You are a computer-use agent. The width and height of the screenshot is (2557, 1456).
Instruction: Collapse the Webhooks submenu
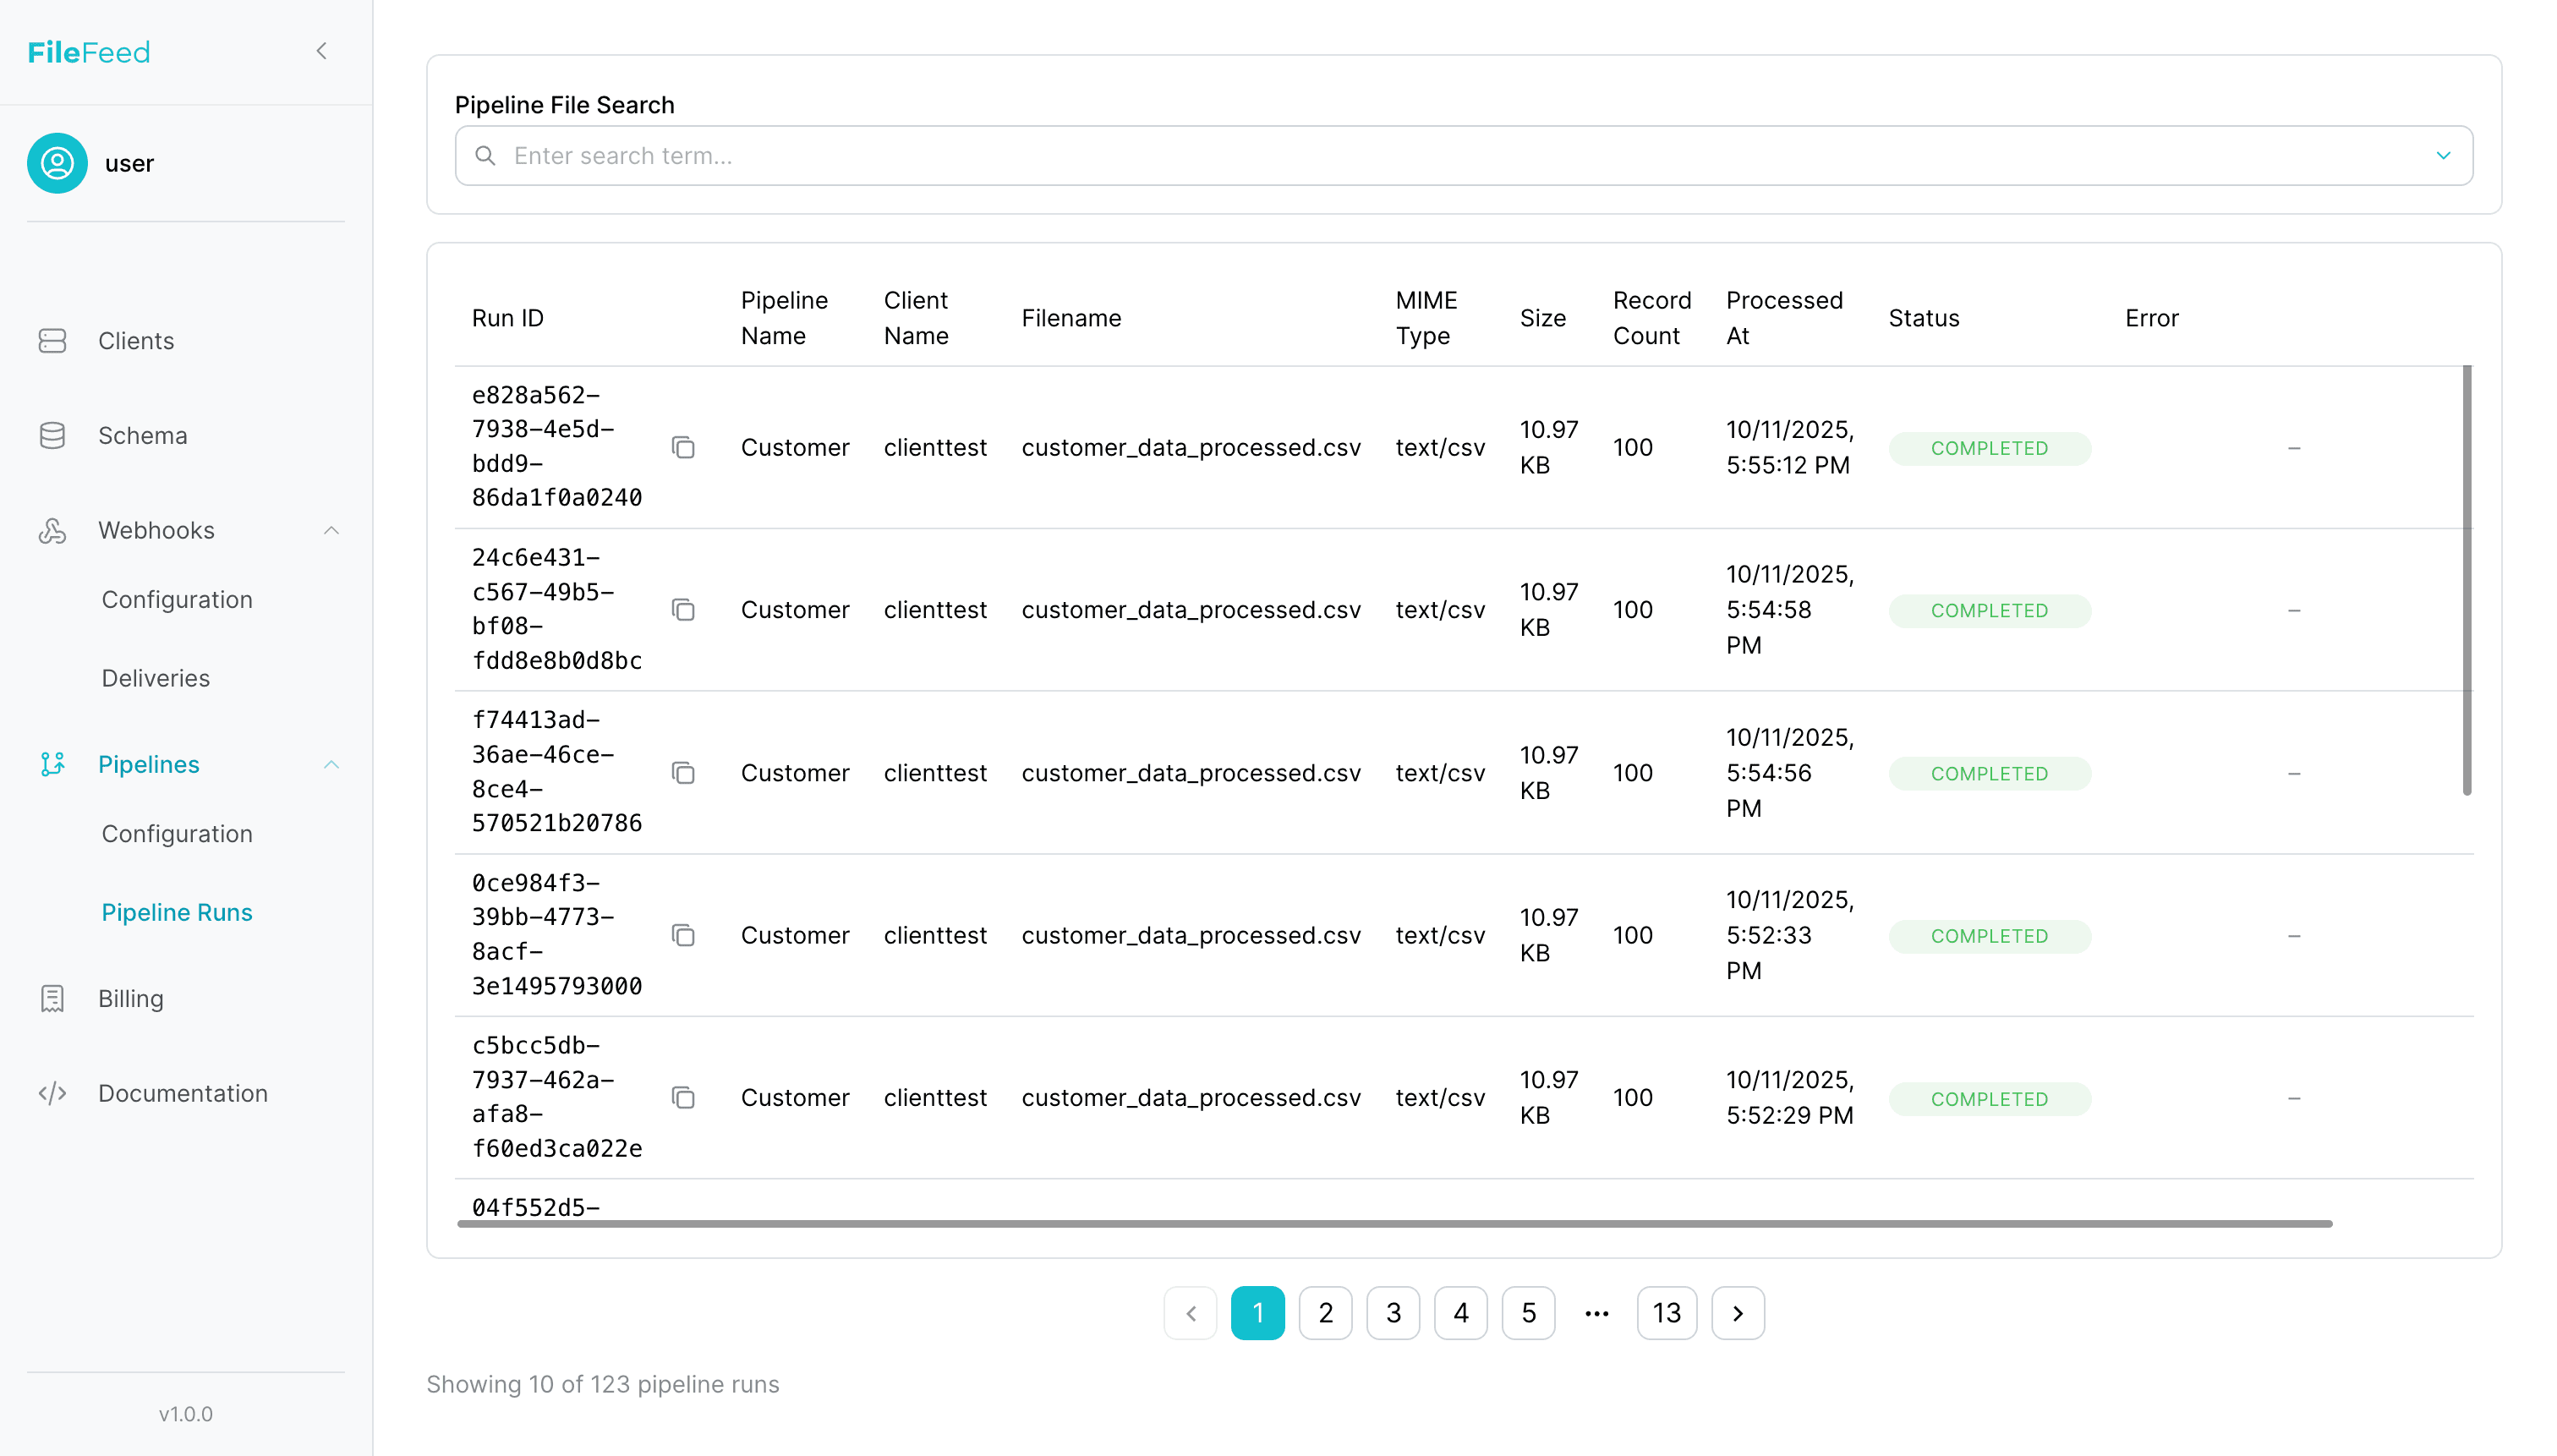pyautogui.click(x=332, y=530)
